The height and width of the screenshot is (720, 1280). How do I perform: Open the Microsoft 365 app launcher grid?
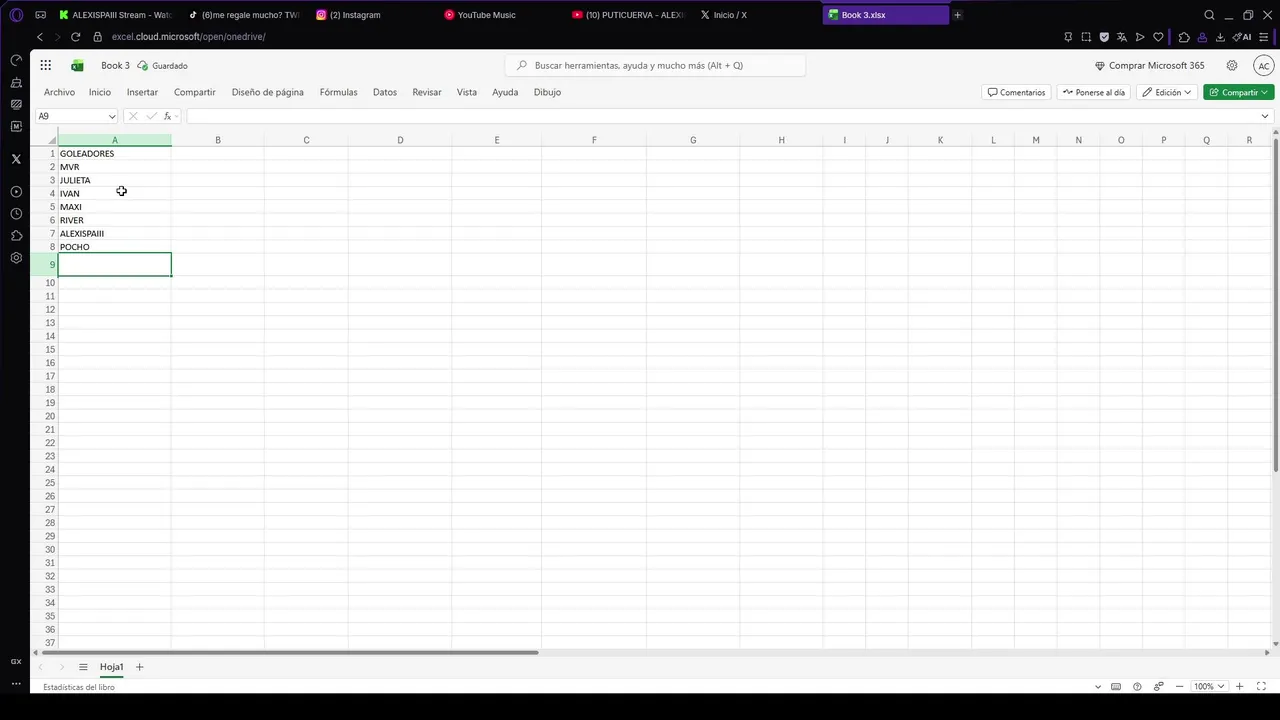coord(46,65)
